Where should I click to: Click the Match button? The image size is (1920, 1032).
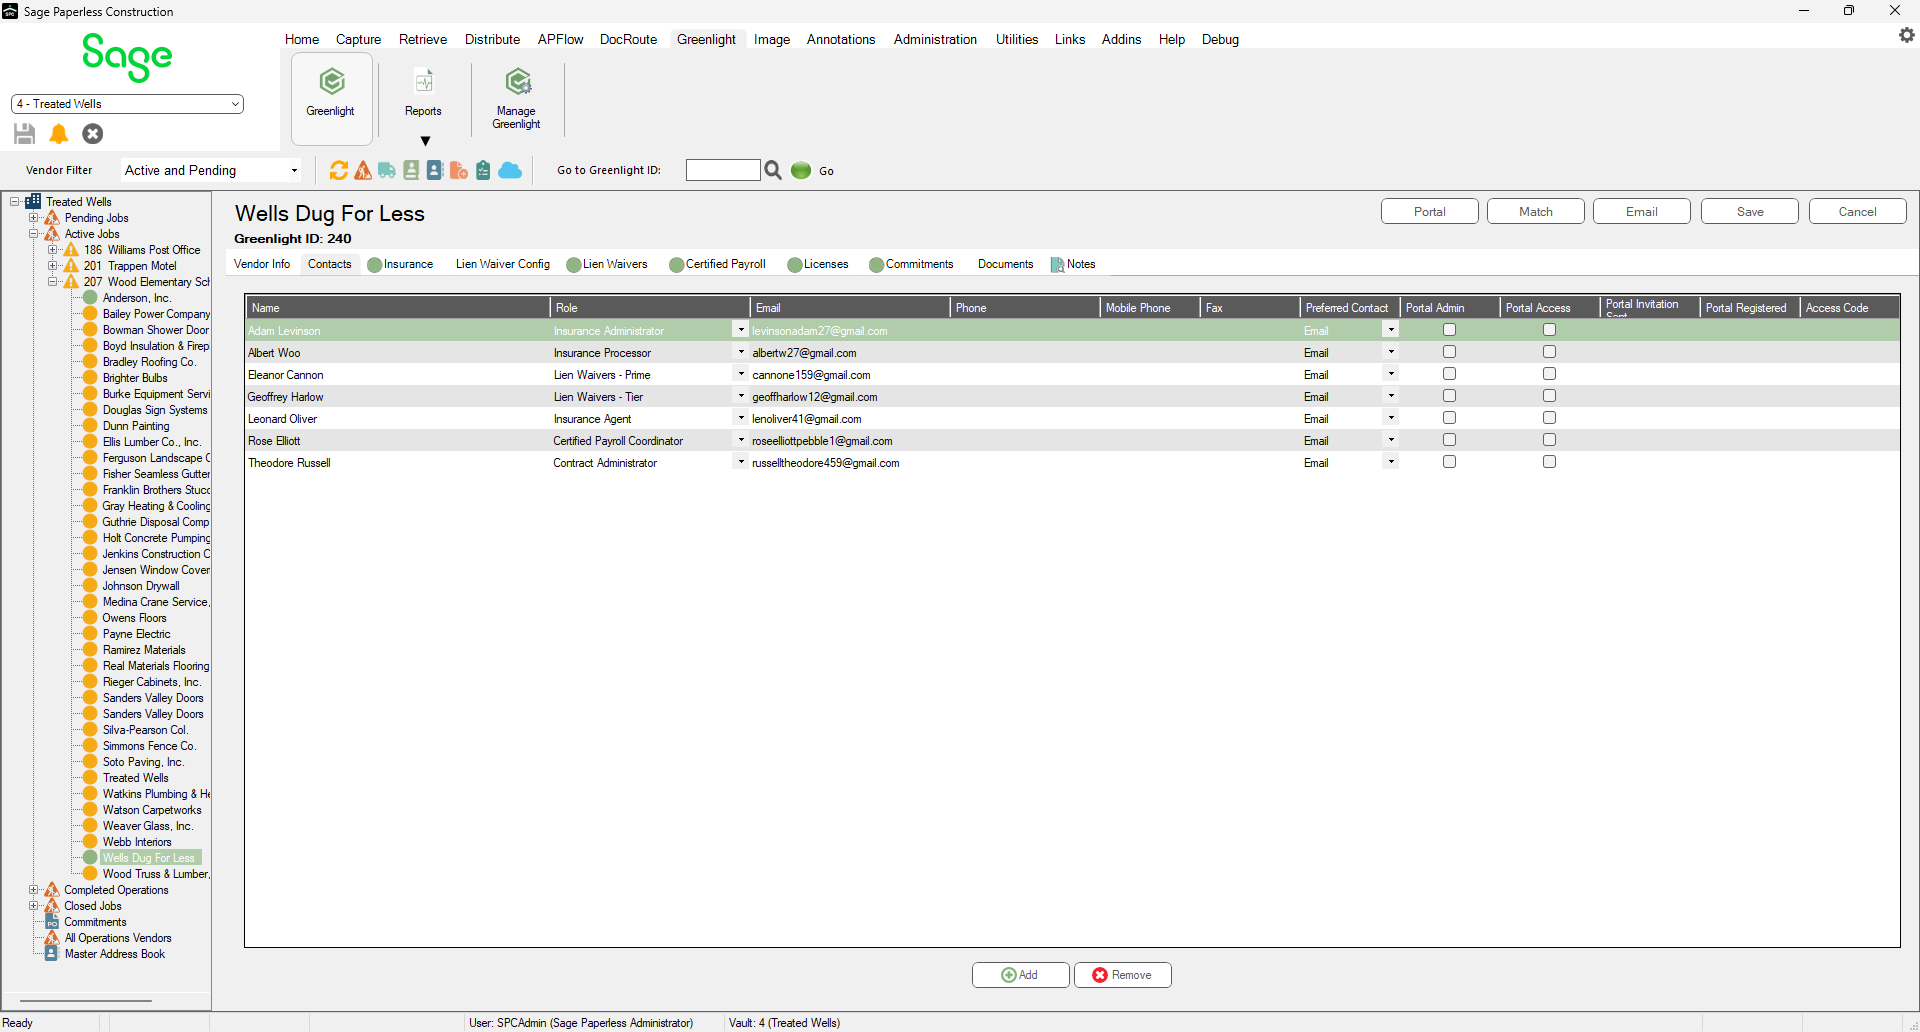1535,211
